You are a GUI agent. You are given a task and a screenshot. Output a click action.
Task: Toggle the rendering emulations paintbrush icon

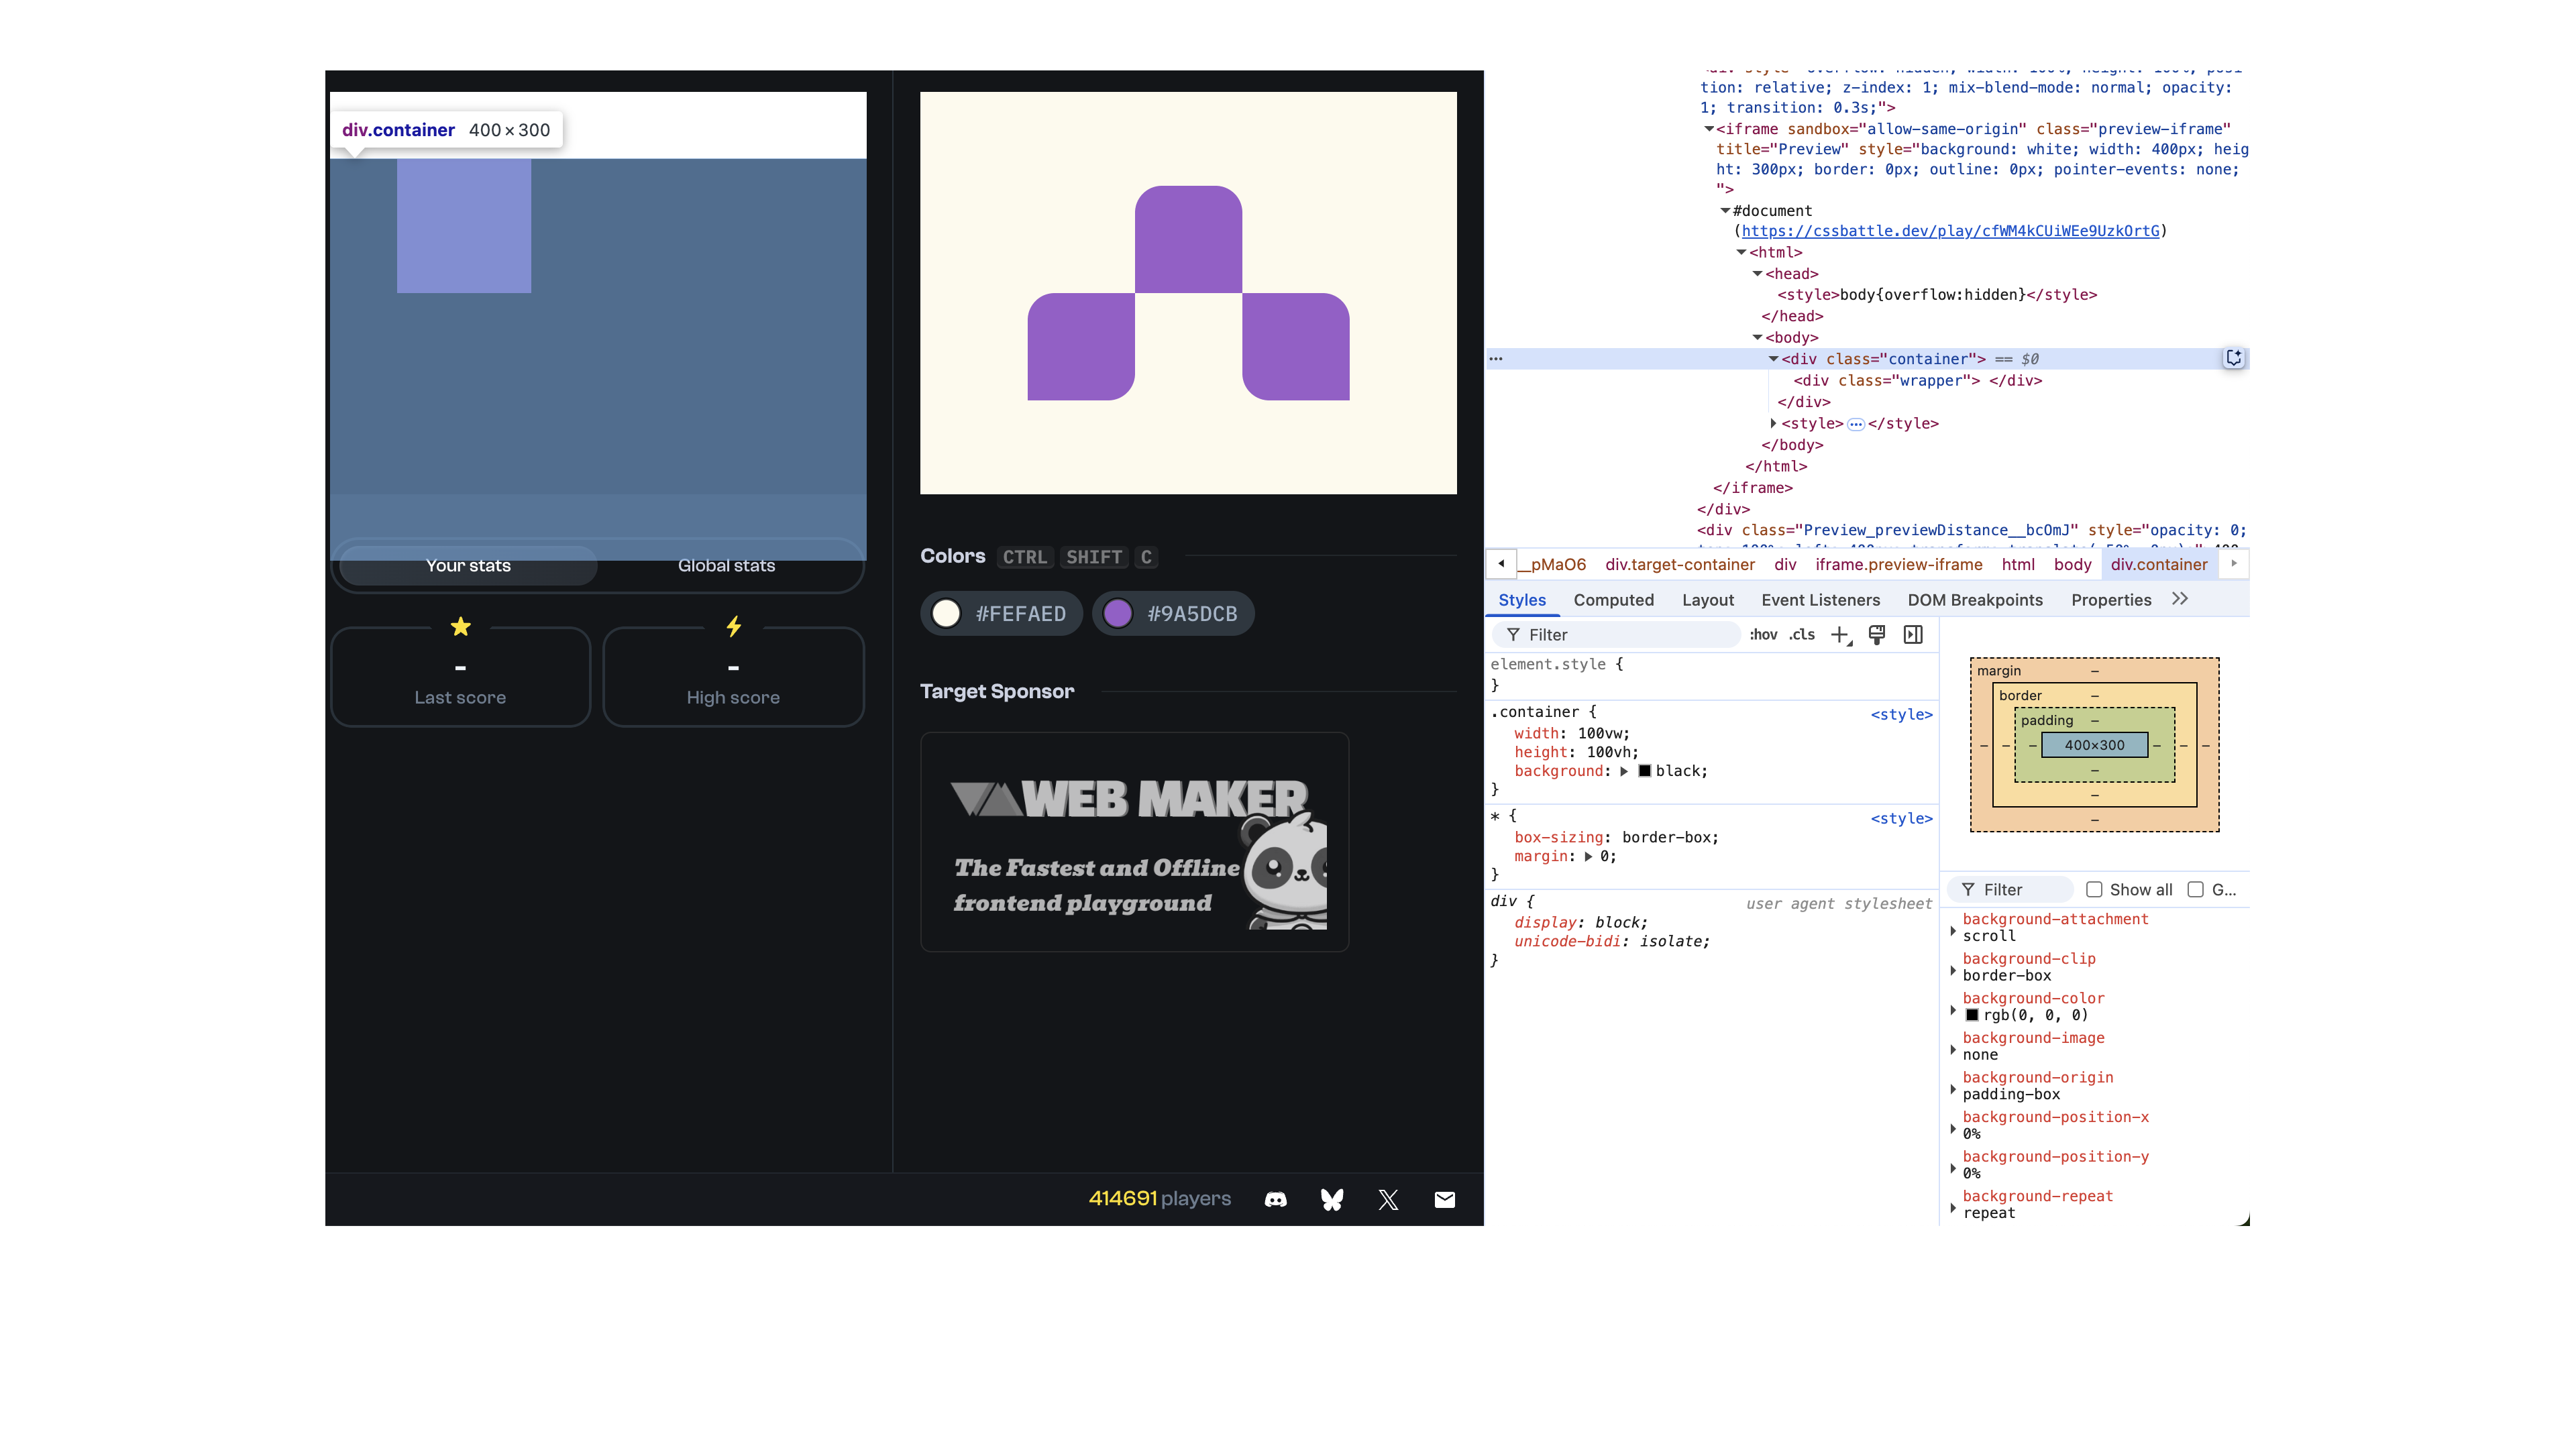point(1877,635)
